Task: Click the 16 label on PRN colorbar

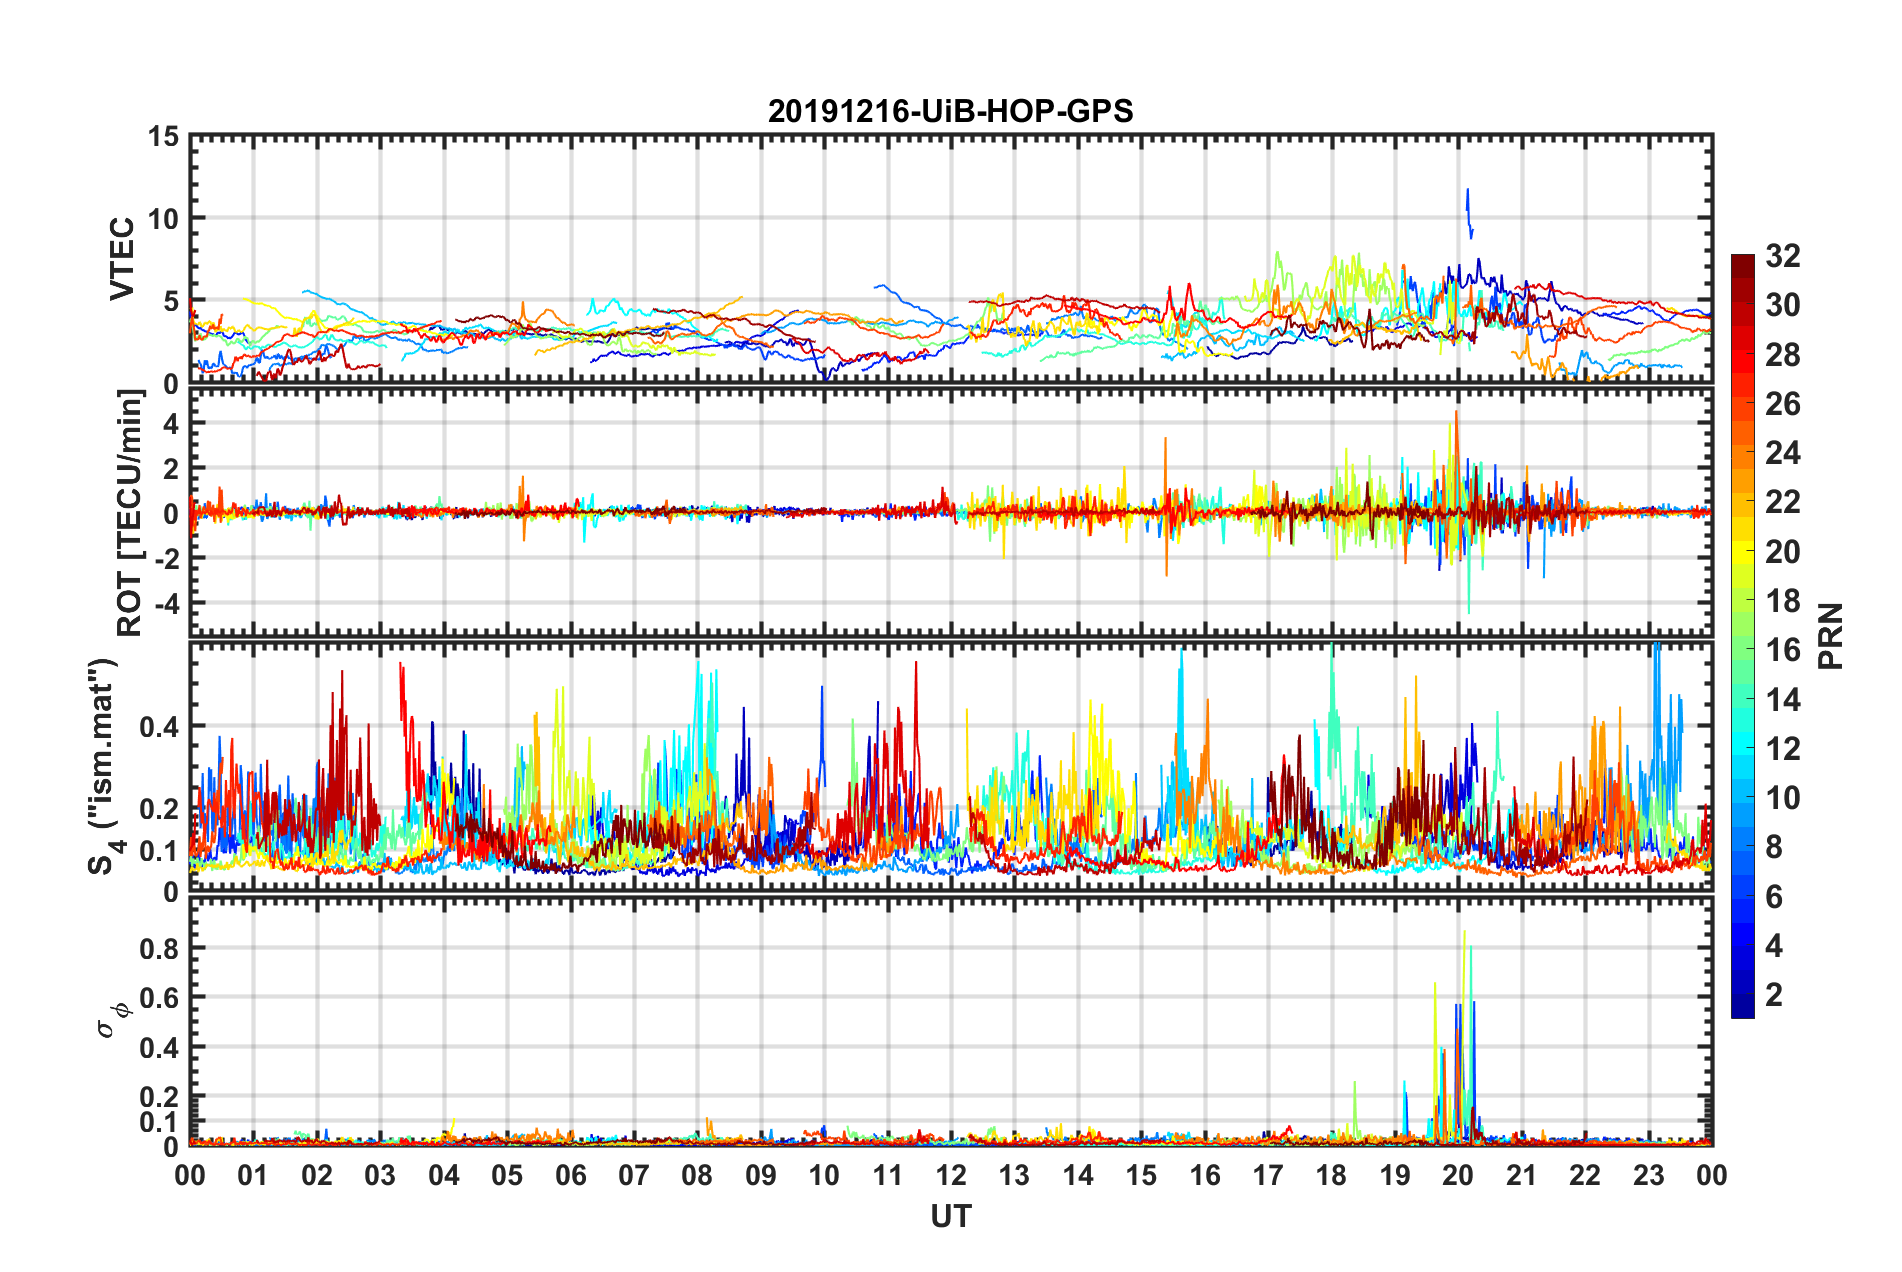Action: pyautogui.click(x=1782, y=650)
